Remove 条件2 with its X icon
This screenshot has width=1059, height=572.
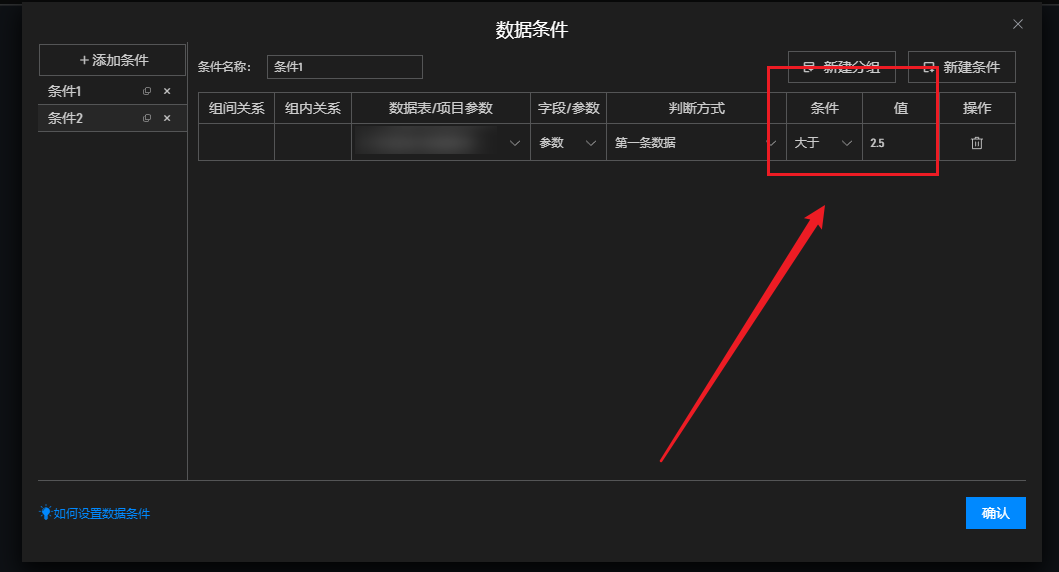tap(167, 118)
